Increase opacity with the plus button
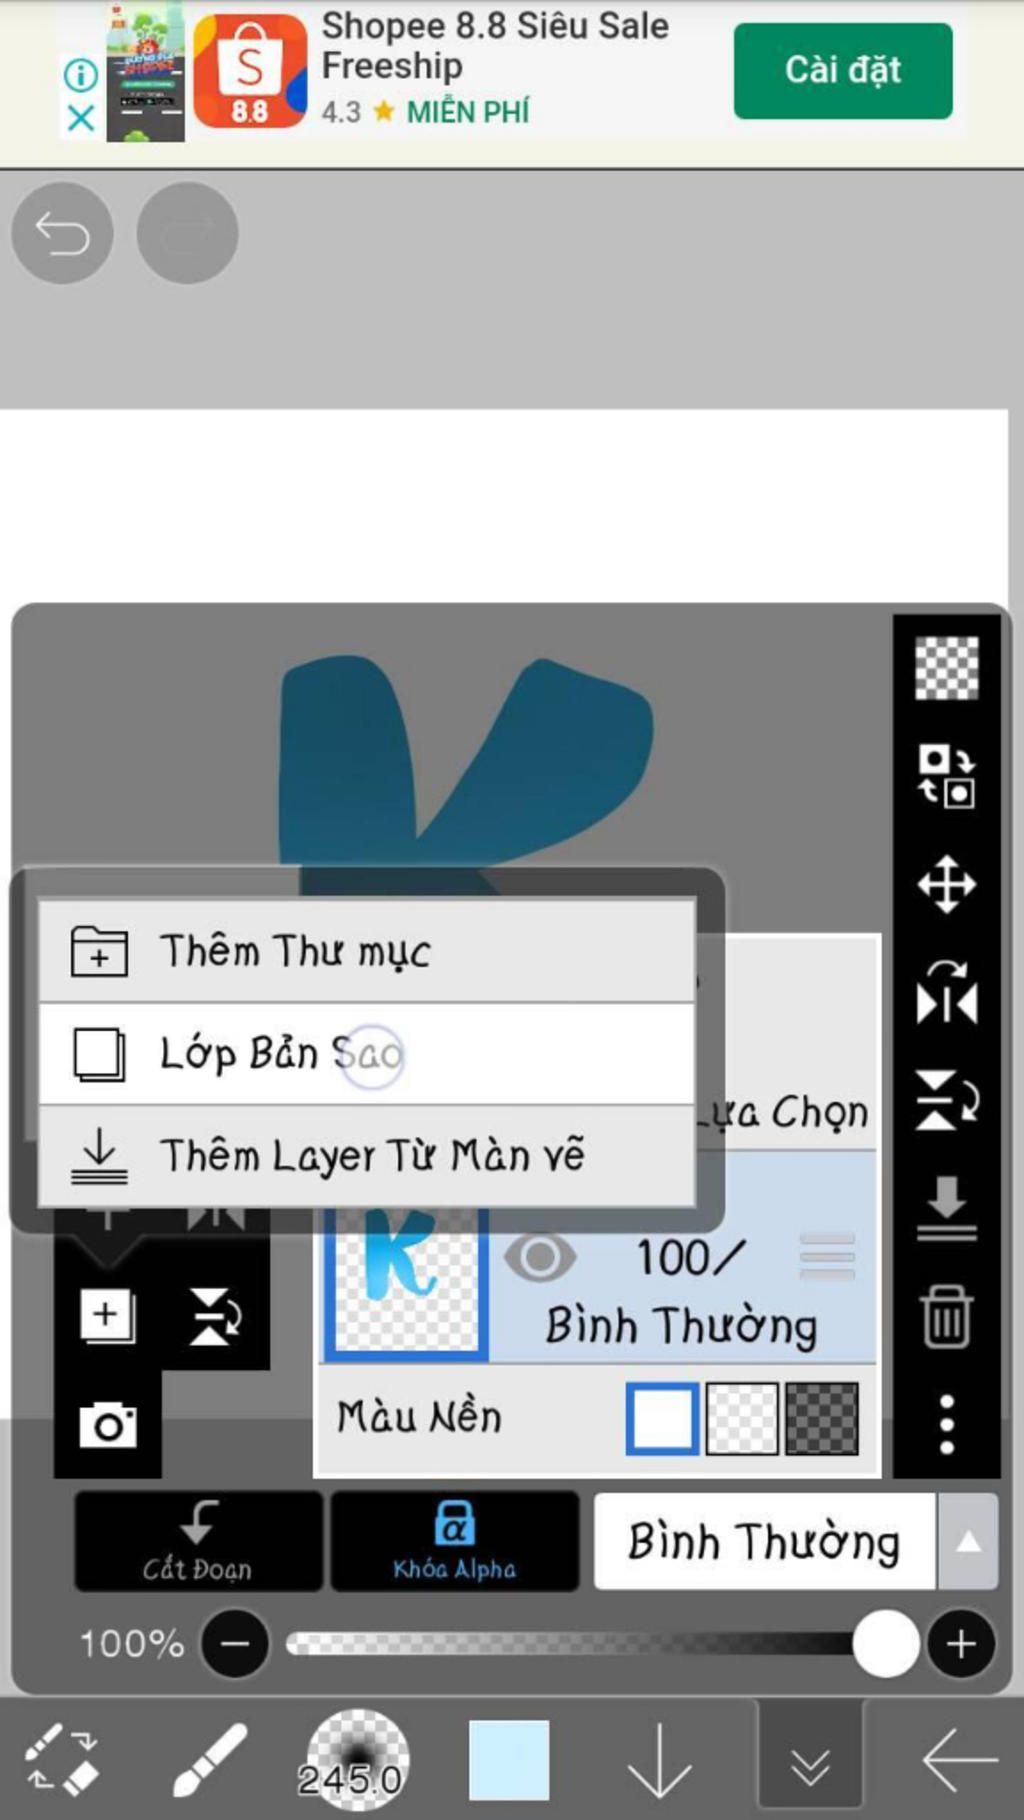 point(960,1644)
